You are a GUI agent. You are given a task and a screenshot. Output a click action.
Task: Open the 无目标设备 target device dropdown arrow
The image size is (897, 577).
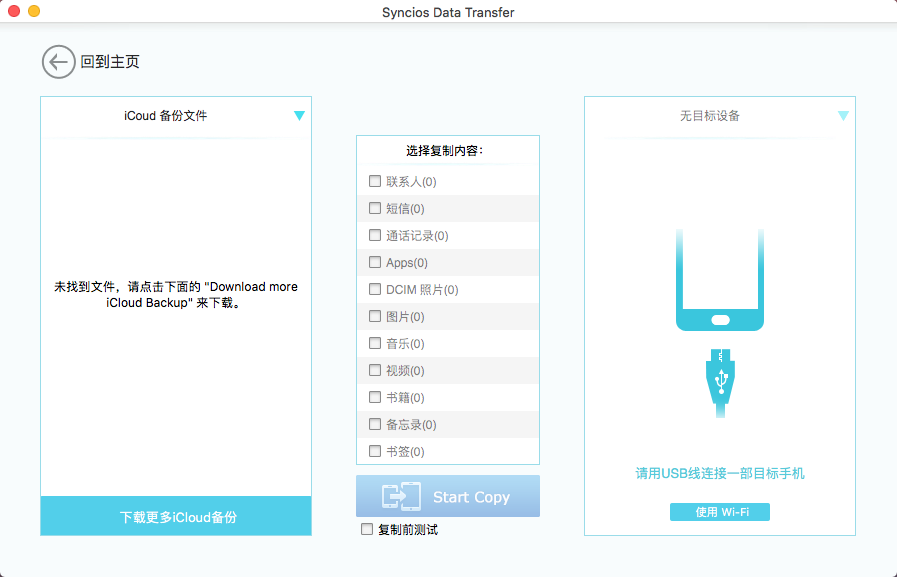tap(843, 116)
